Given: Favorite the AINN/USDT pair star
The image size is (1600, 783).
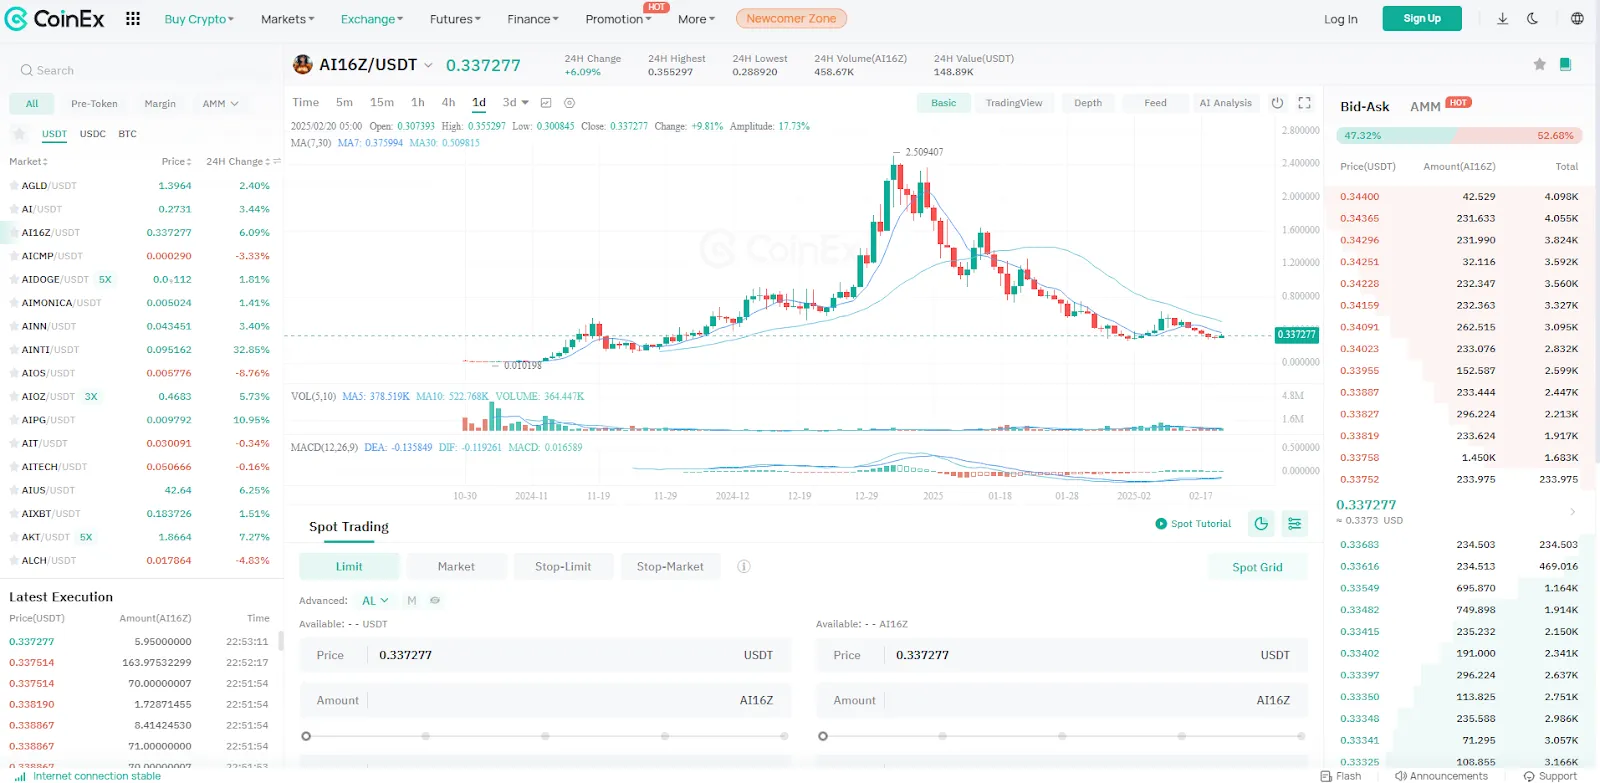Looking at the screenshot, I should tap(14, 327).
